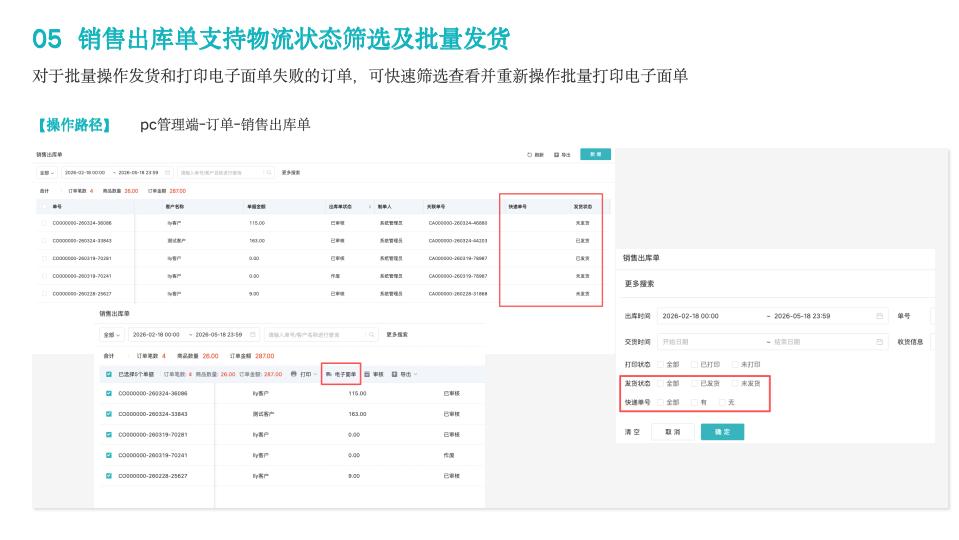959x540 pixels.
Task: Click 客户名称 column header in top table
Action: 175,207
